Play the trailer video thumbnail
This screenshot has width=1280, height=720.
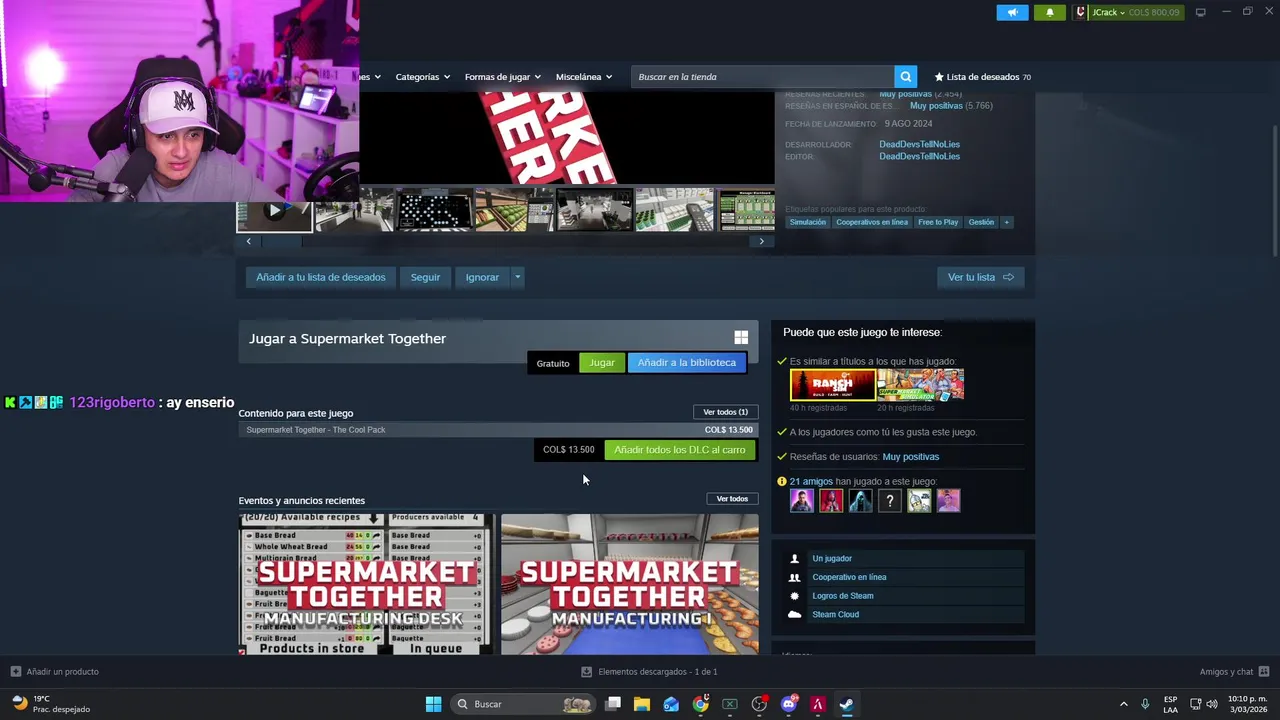274,210
